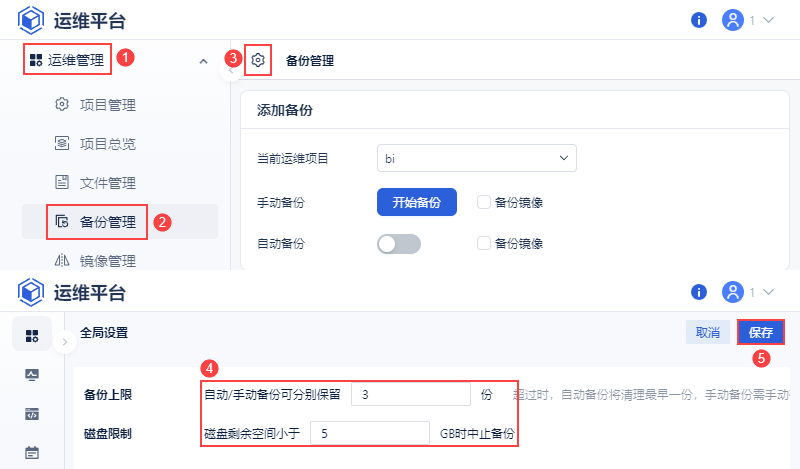
Task: Open 文件管理 in the sidebar
Action: [107, 183]
